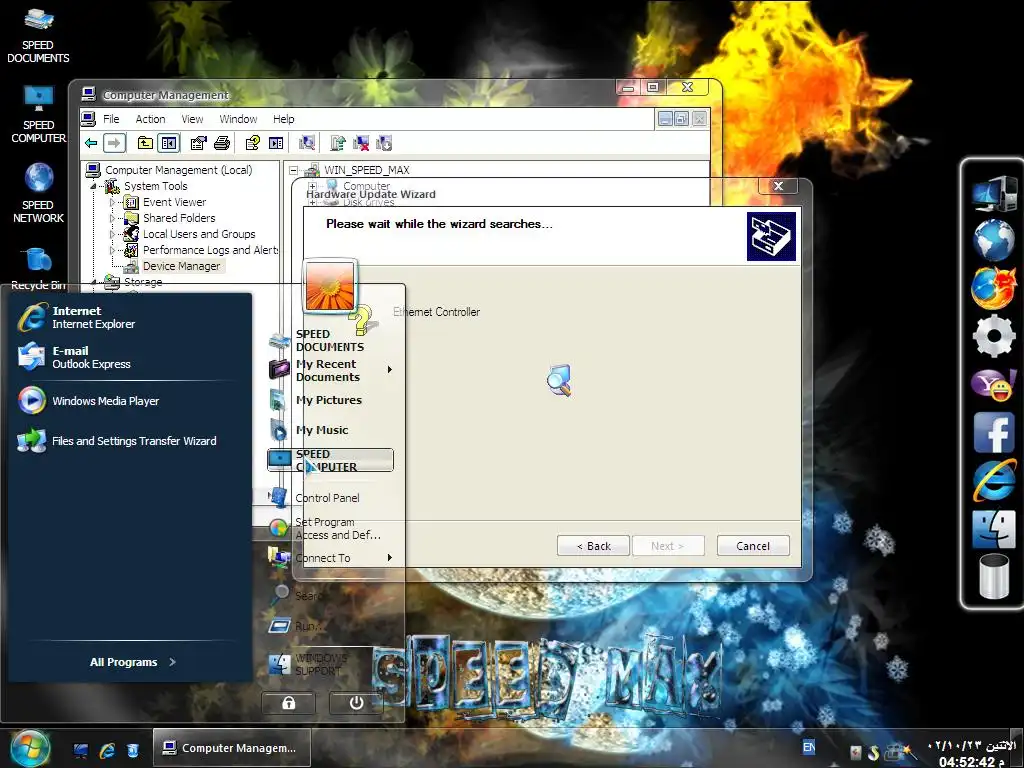Screen dimensions: 1024x768
Task: Open SPEED NETWORK desktop icon
Action: [39, 193]
